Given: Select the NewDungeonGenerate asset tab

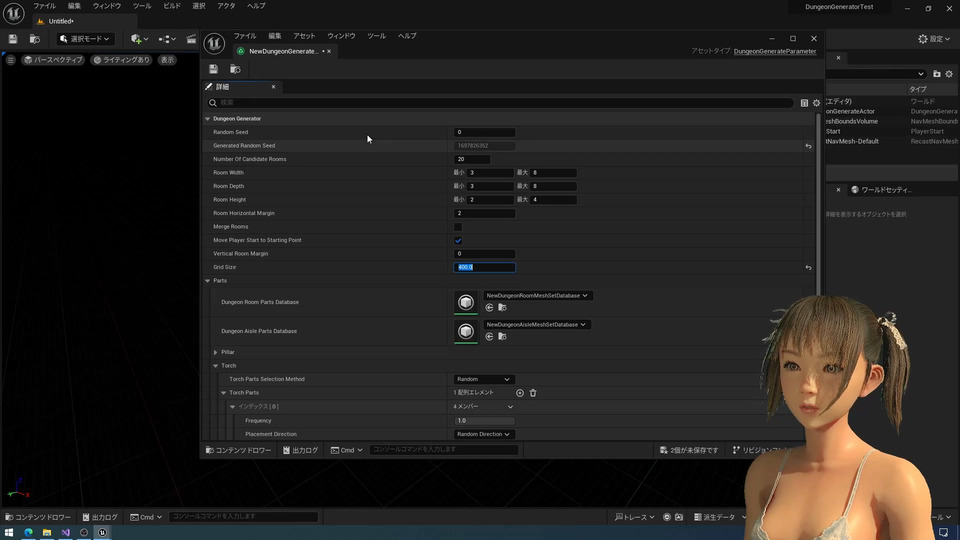Looking at the screenshot, I should 283,51.
